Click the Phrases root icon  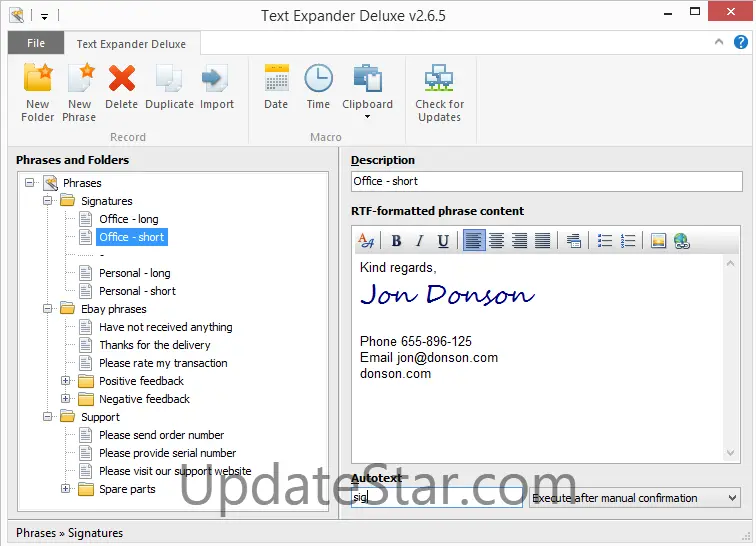(x=51, y=183)
